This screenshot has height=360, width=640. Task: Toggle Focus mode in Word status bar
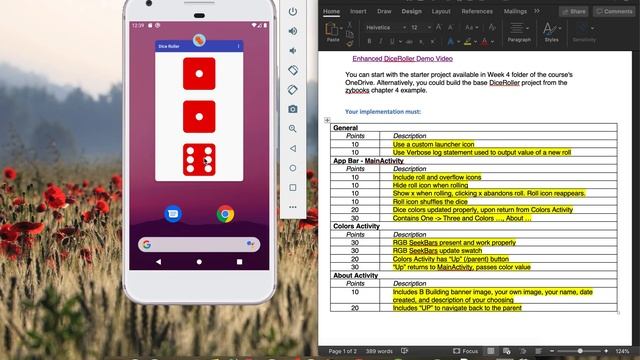pyautogui.click(x=466, y=351)
